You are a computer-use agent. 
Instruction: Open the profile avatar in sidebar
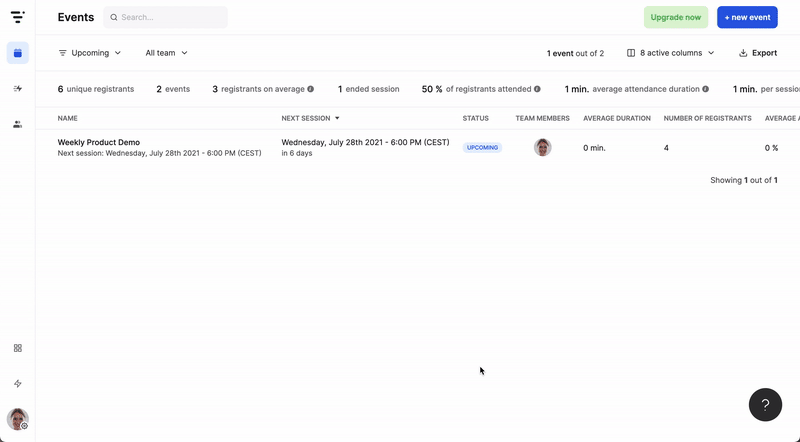tap(18, 419)
